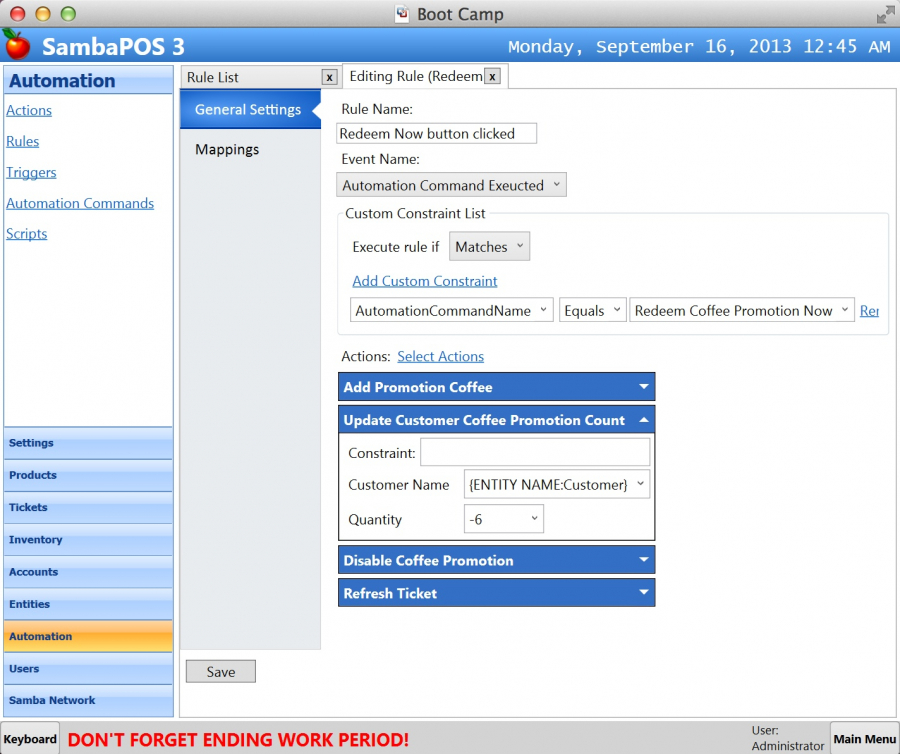
Task: Collapse Update Customer Coffee Promotion Count action
Action: (644, 420)
